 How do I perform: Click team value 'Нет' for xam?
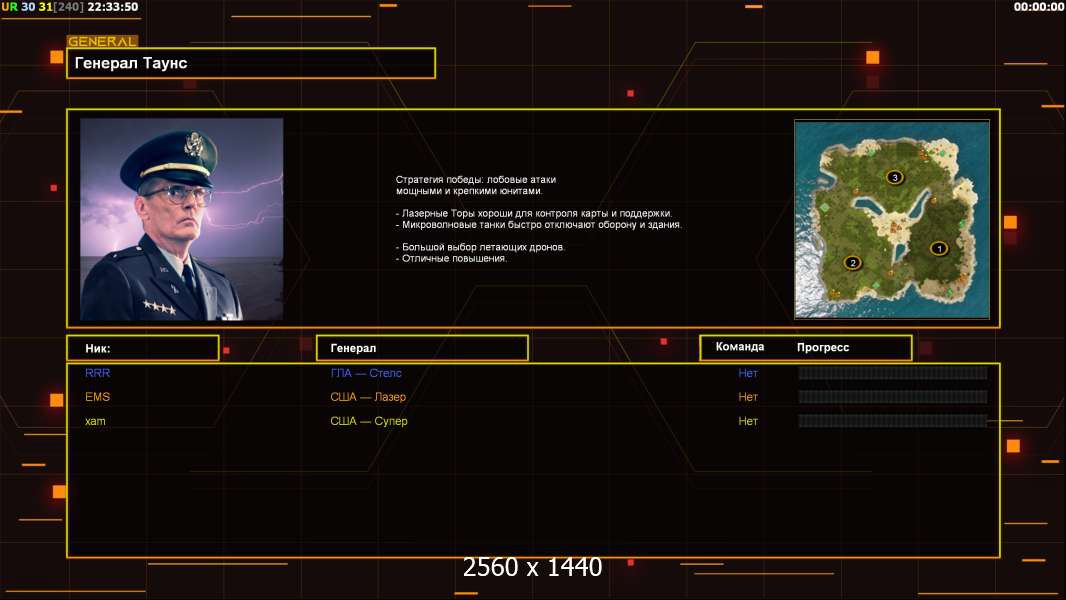pyautogui.click(x=748, y=421)
